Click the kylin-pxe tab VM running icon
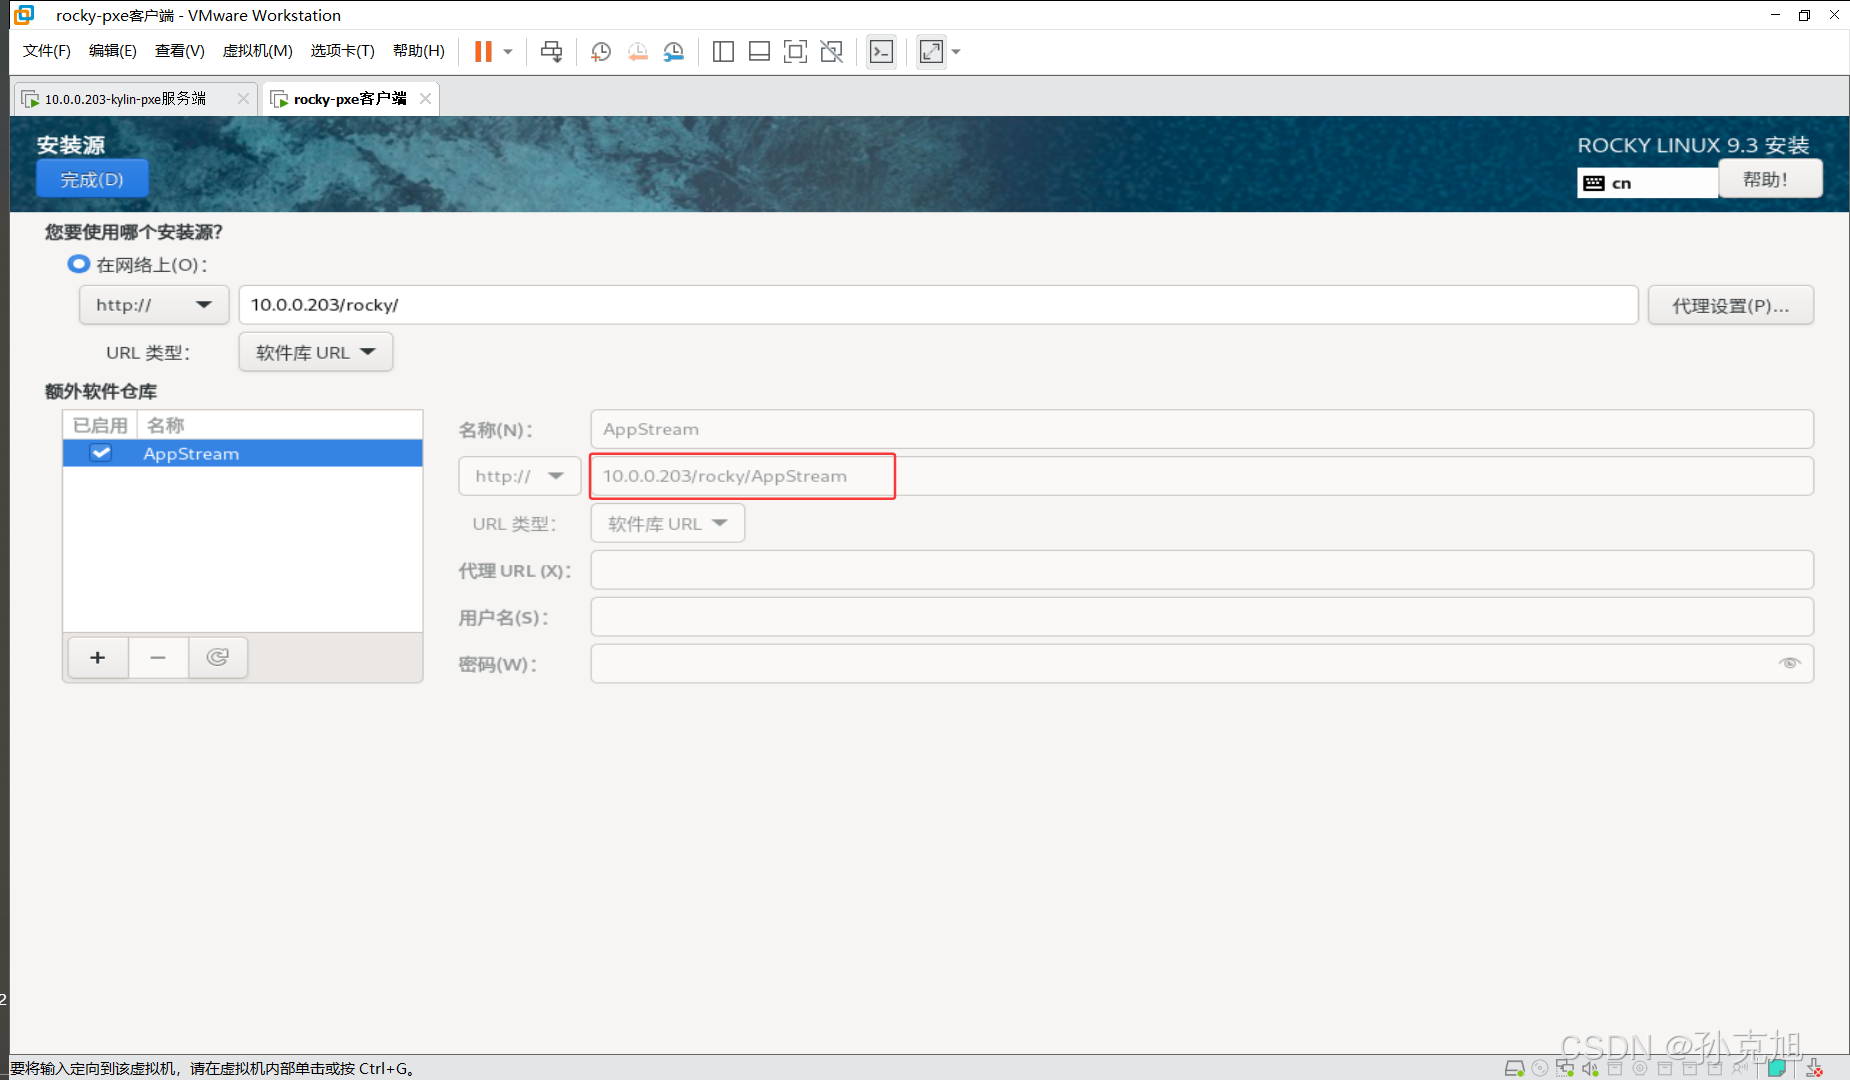This screenshot has width=1850, height=1080. [x=31, y=99]
